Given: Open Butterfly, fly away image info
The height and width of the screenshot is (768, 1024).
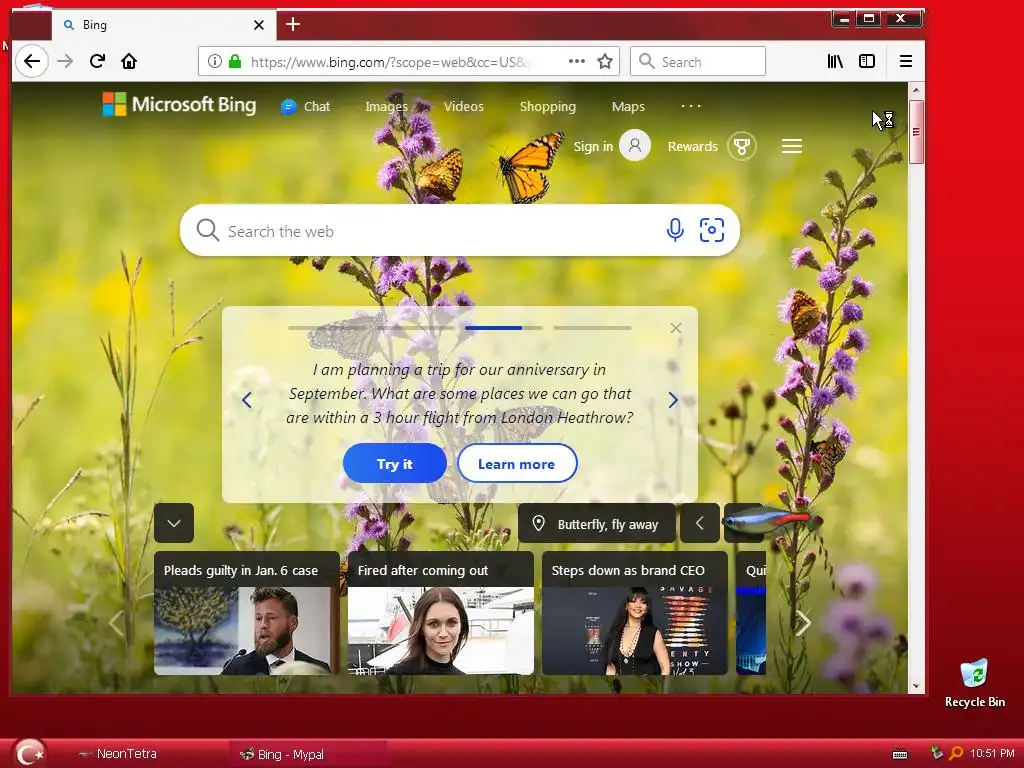Looking at the screenshot, I should [x=597, y=524].
